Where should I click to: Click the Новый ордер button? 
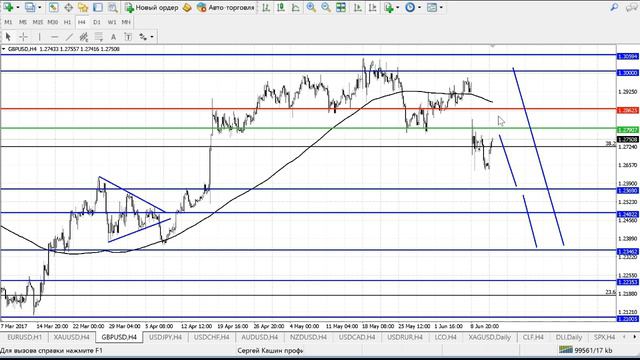[x=152, y=7]
